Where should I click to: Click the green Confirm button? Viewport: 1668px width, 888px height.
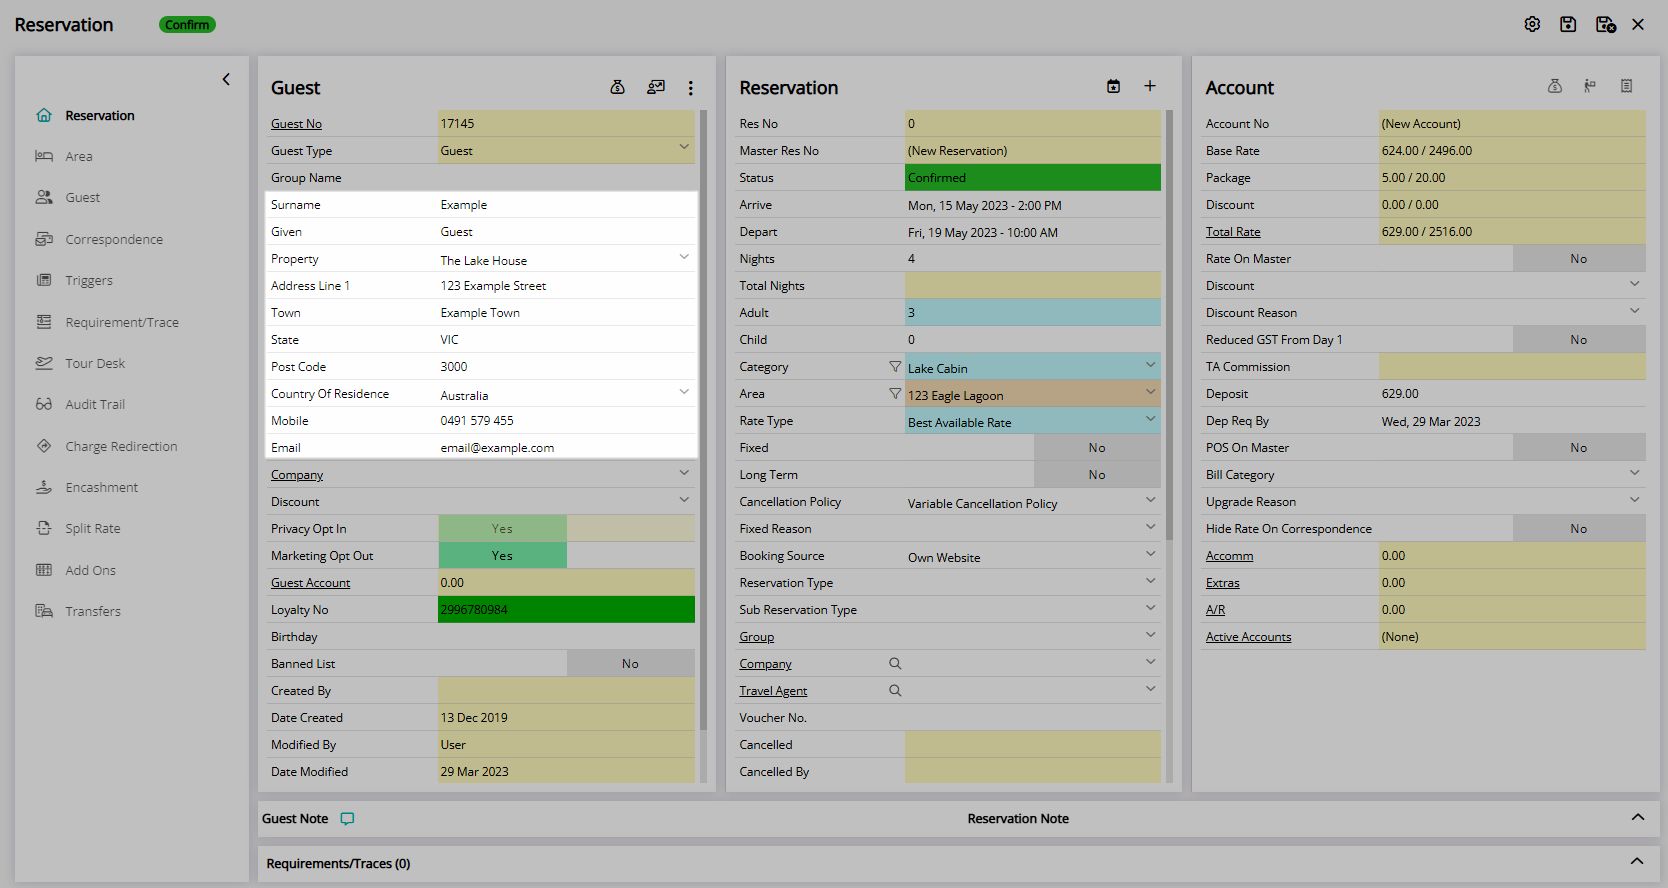pos(187,24)
